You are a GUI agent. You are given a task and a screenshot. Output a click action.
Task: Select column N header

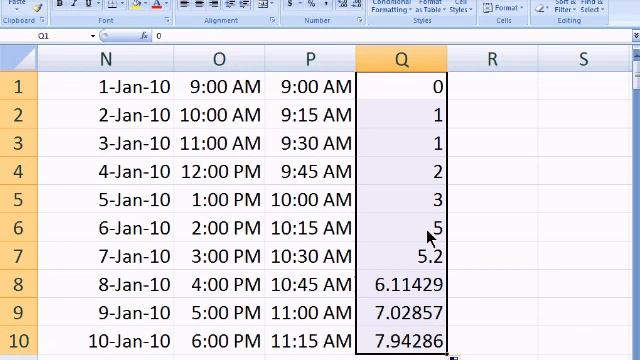pos(106,59)
